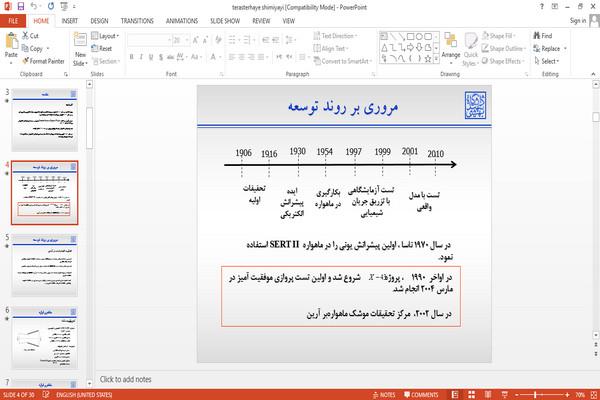Screen dimensions: 600x400
Task: Click COMMENTS button in status bar
Action: tap(421, 395)
